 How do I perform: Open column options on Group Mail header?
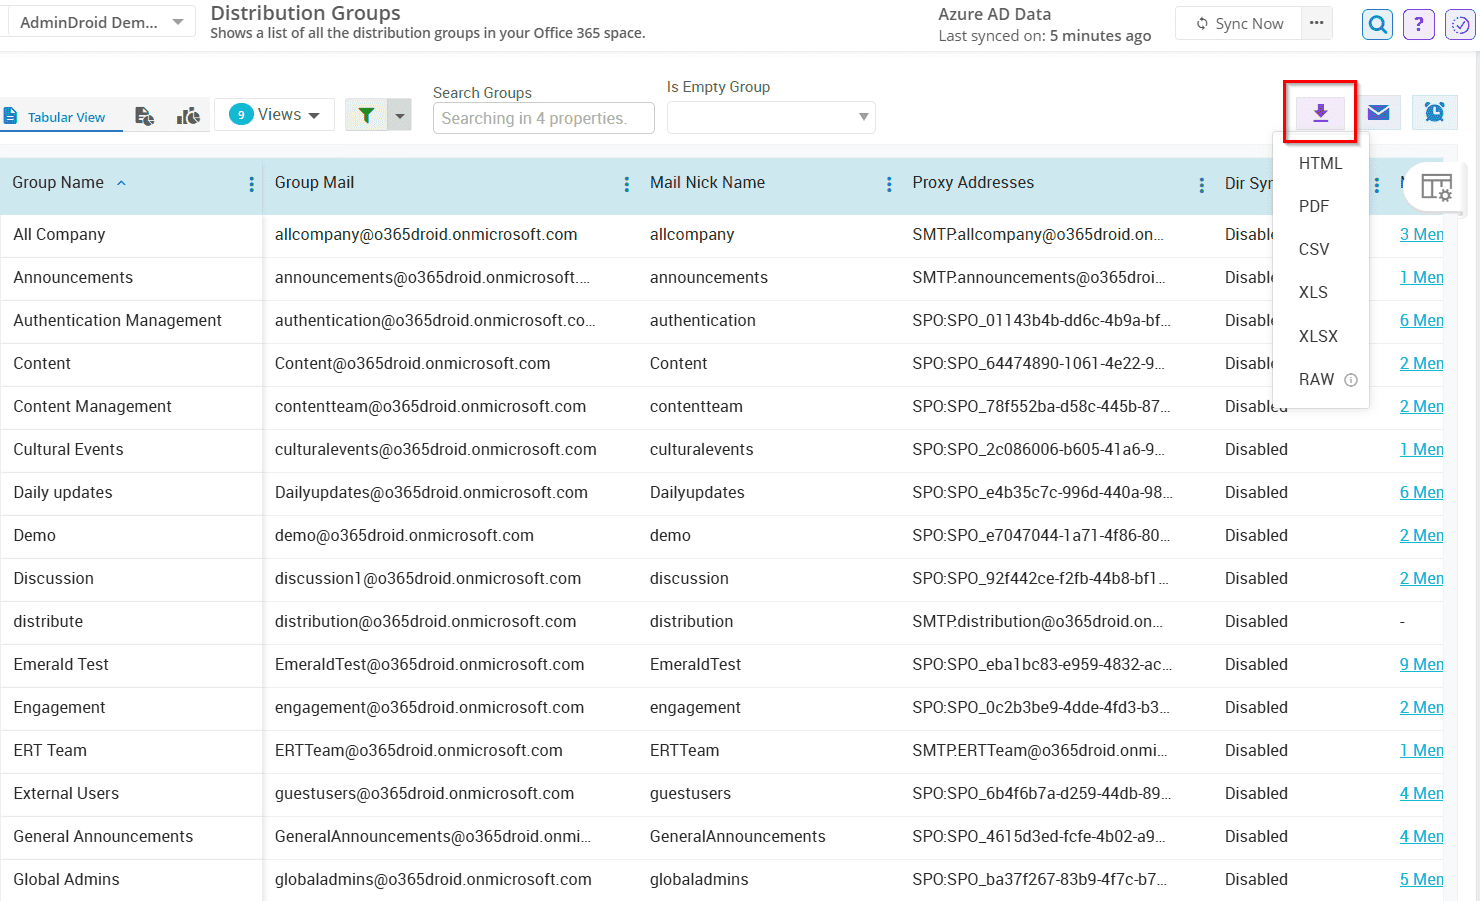[627, 184]
